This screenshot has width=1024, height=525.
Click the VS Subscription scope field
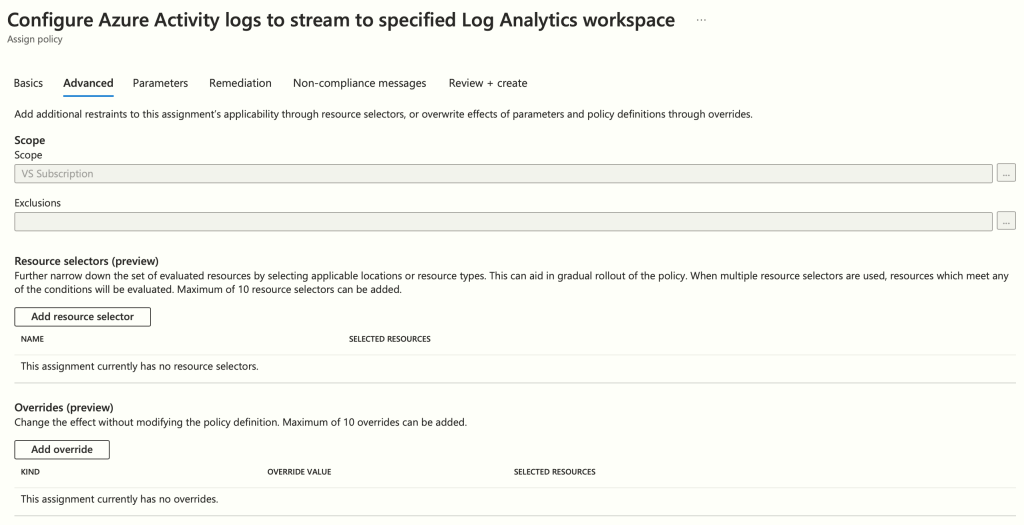point(503,173)
